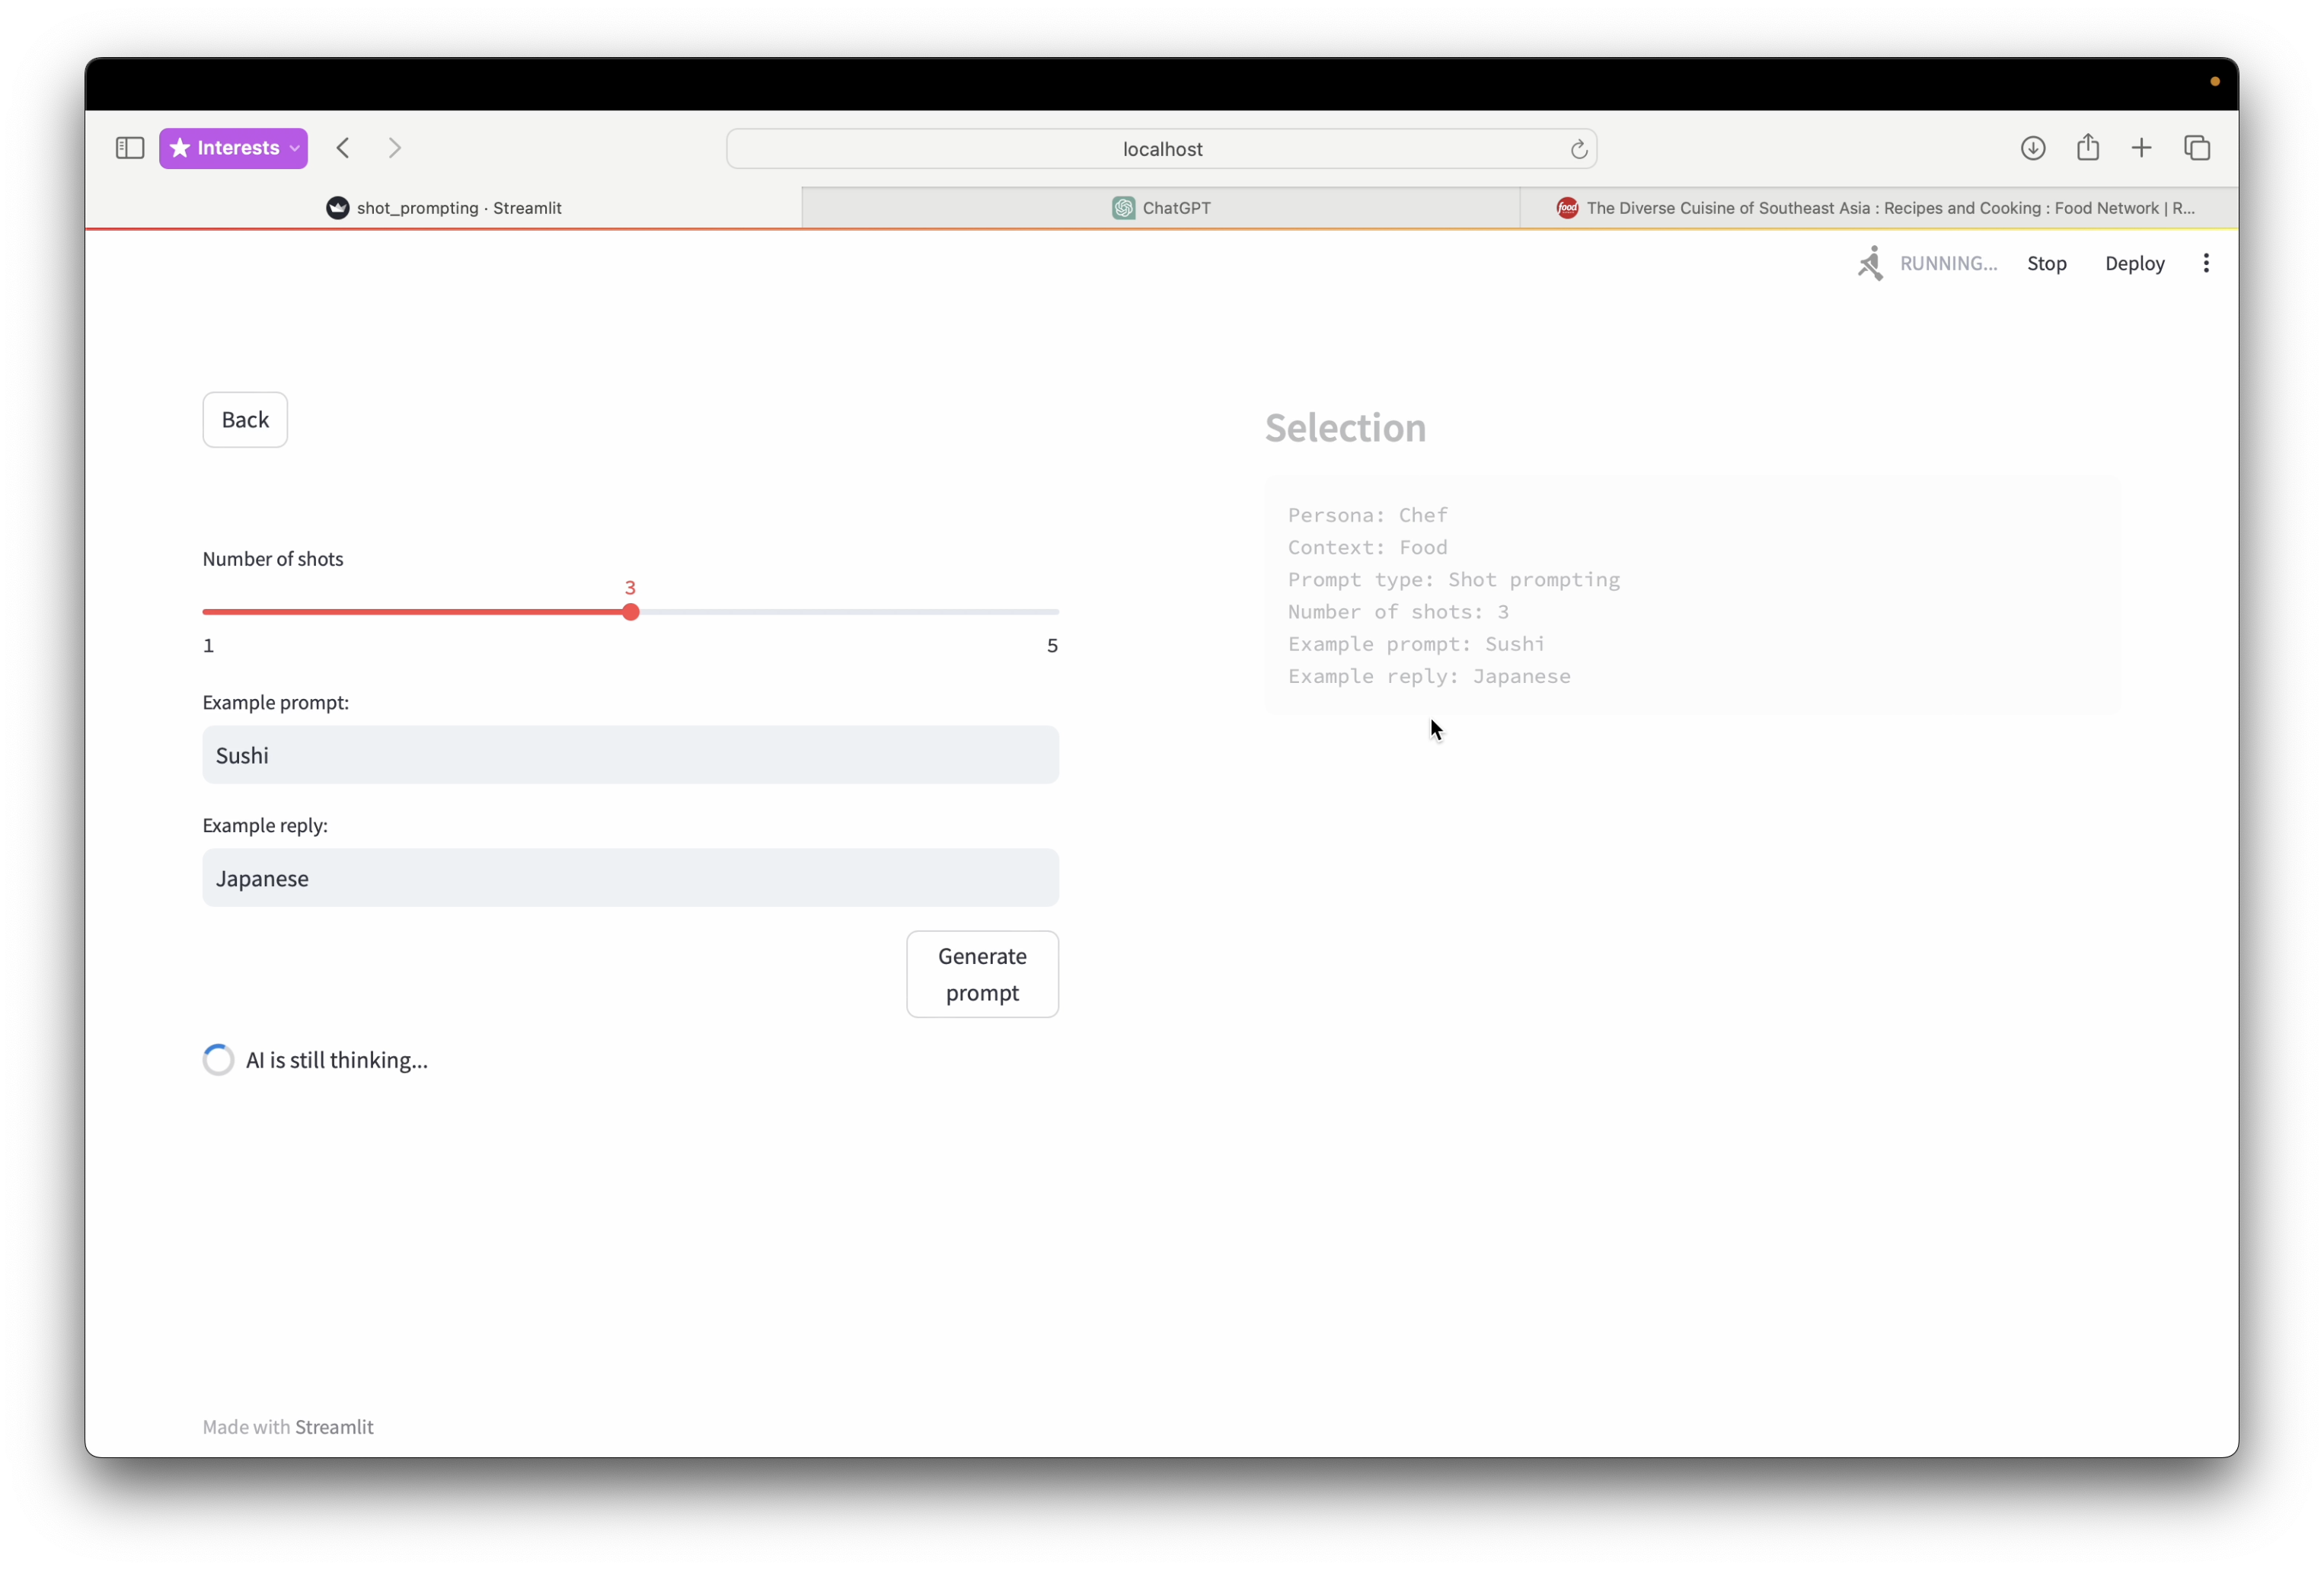This screenshot has height=1570, width=2324.
Task: Switch to the ChatGPT tab
Action: pos(1161,208)
